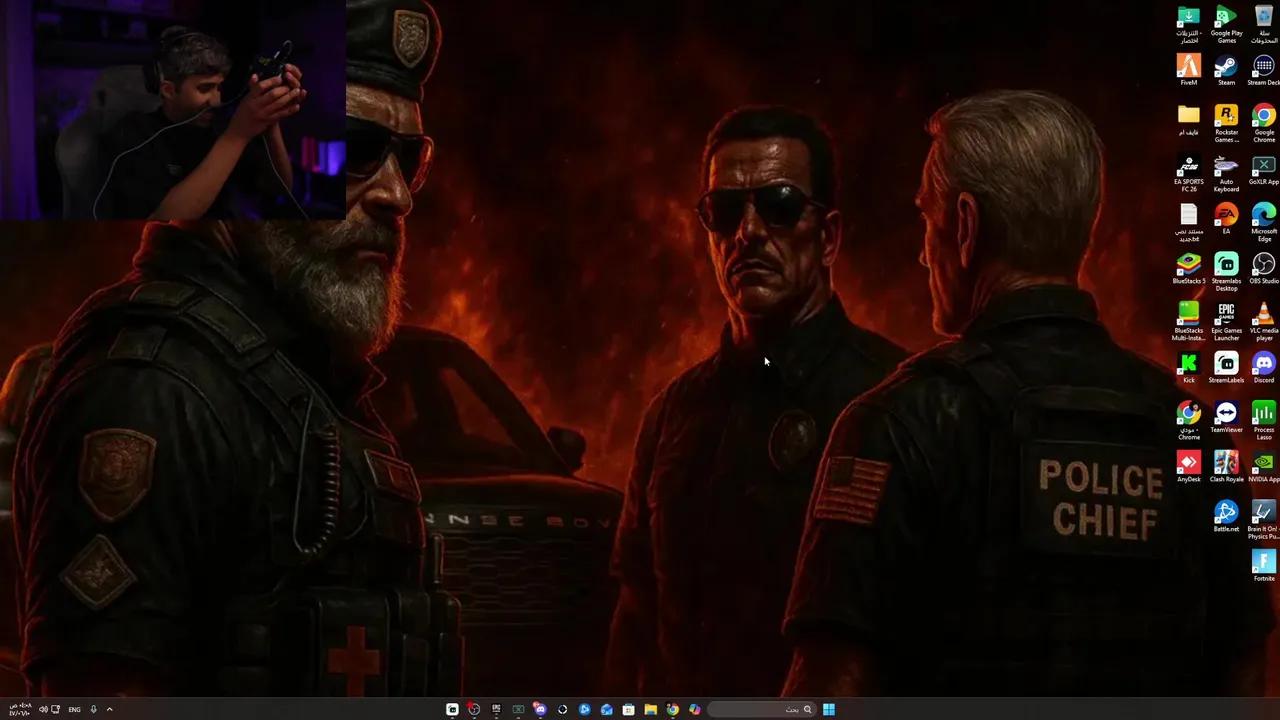Viewport: 1280px width, 720px height.
Task: Select the Microsoft Edge desktop shortcut
Action: (1264, 222)
